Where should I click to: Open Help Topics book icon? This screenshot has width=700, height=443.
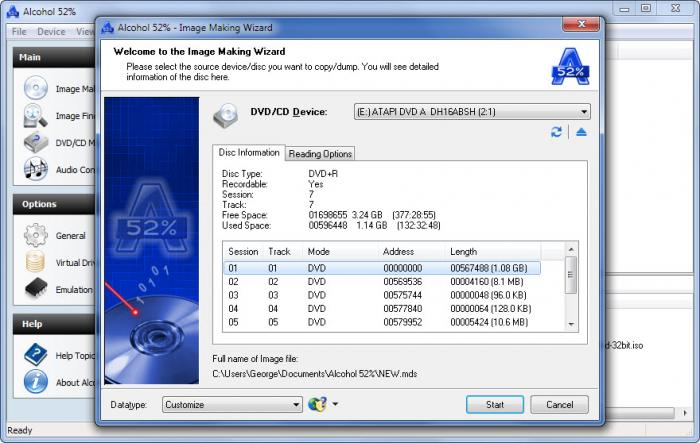pos(36,355)
